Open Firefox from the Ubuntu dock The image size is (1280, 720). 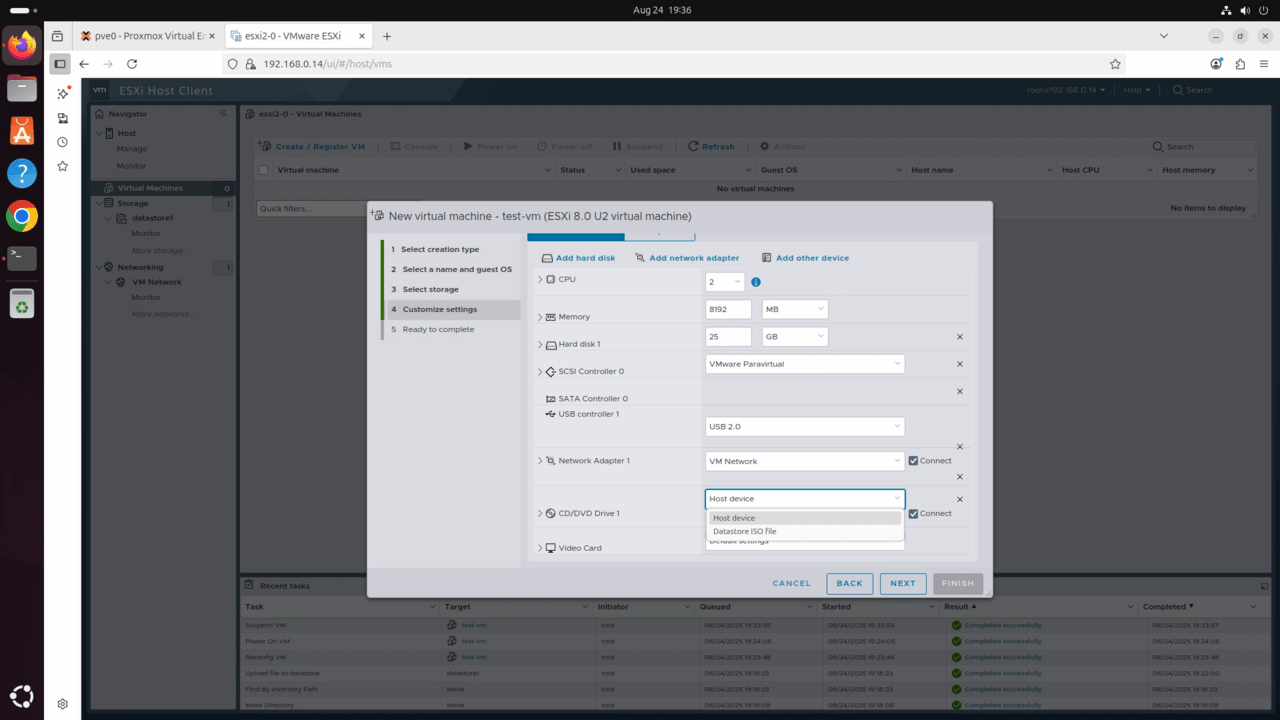click(x=21, y=45)
